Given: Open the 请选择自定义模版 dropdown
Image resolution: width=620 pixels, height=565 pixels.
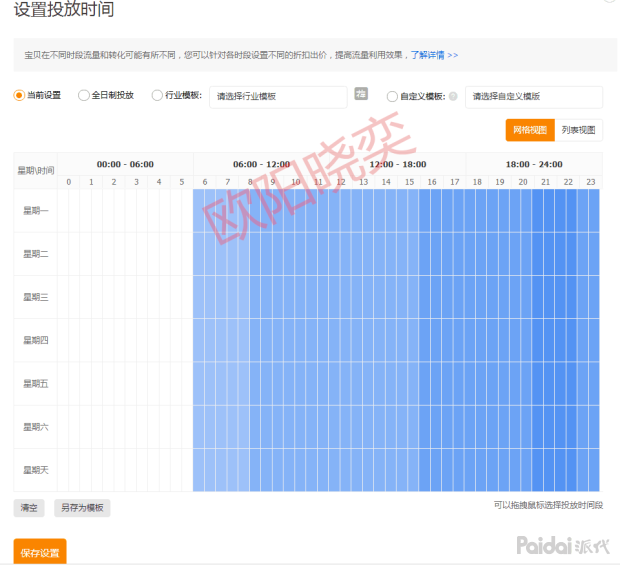Looking at the screenshot, I should [533, 96].
